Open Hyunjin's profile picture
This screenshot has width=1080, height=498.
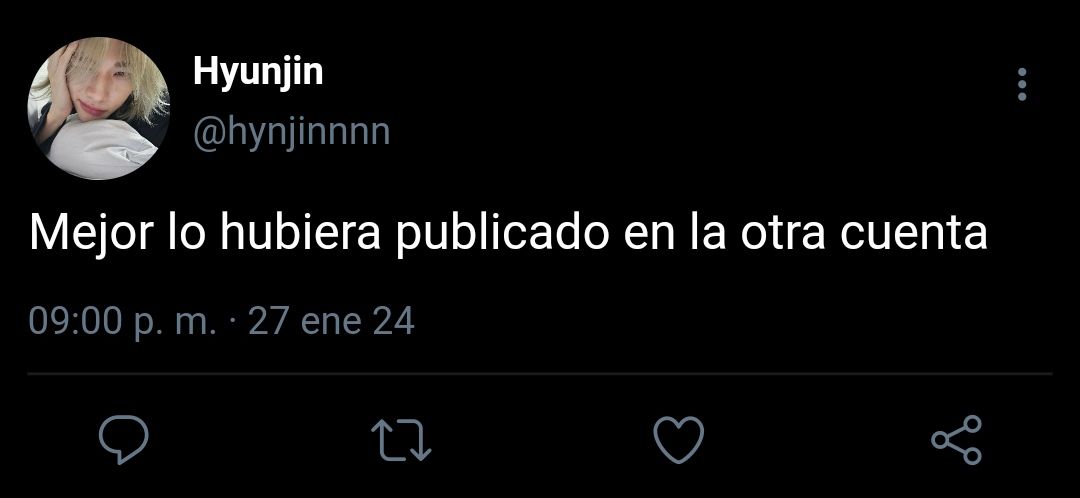[x=98, y=108]
